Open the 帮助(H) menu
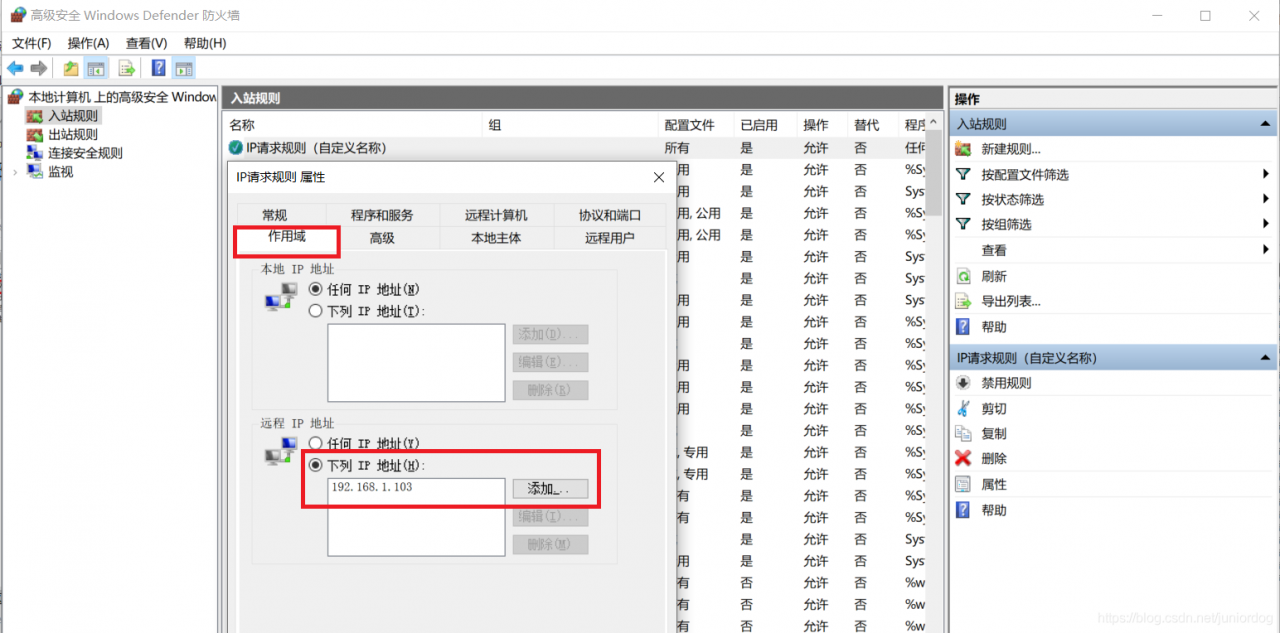The height and width of the screenshot is (633, 1280). tap(205, 43)
